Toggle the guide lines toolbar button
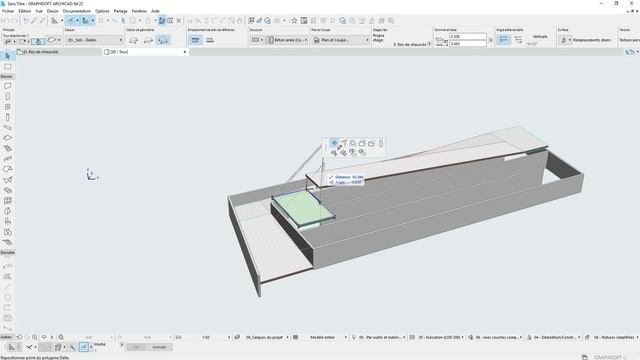This screenshot has height=360, width=640. pos(71,20)
